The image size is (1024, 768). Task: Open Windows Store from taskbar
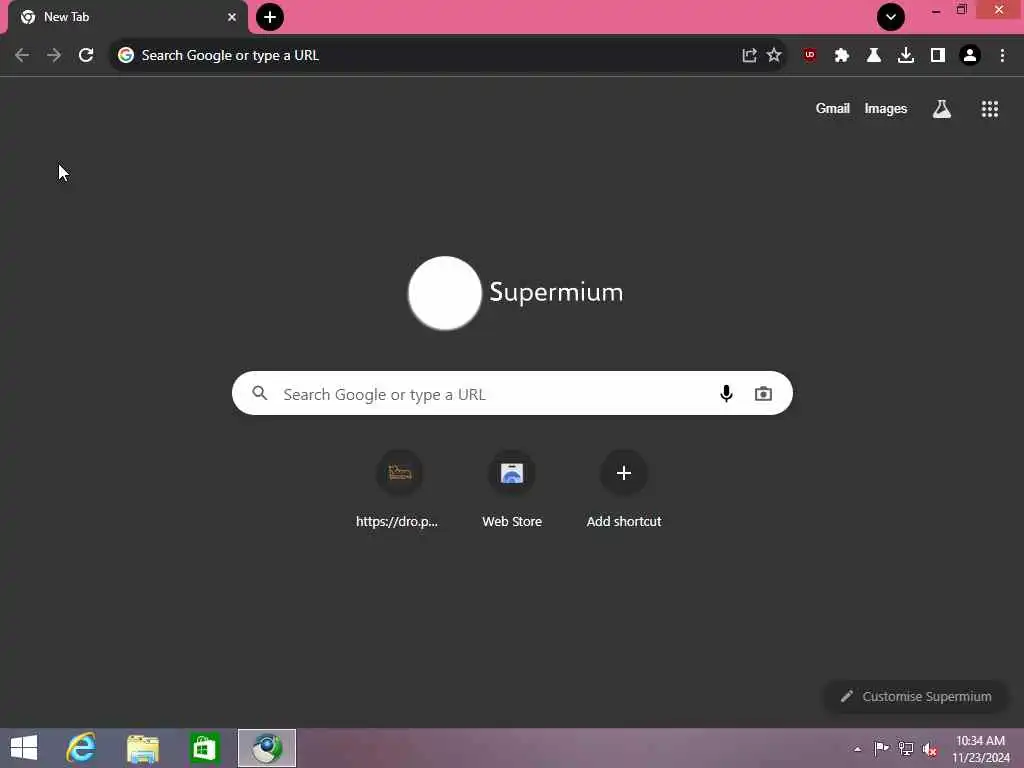pos(204,748)
